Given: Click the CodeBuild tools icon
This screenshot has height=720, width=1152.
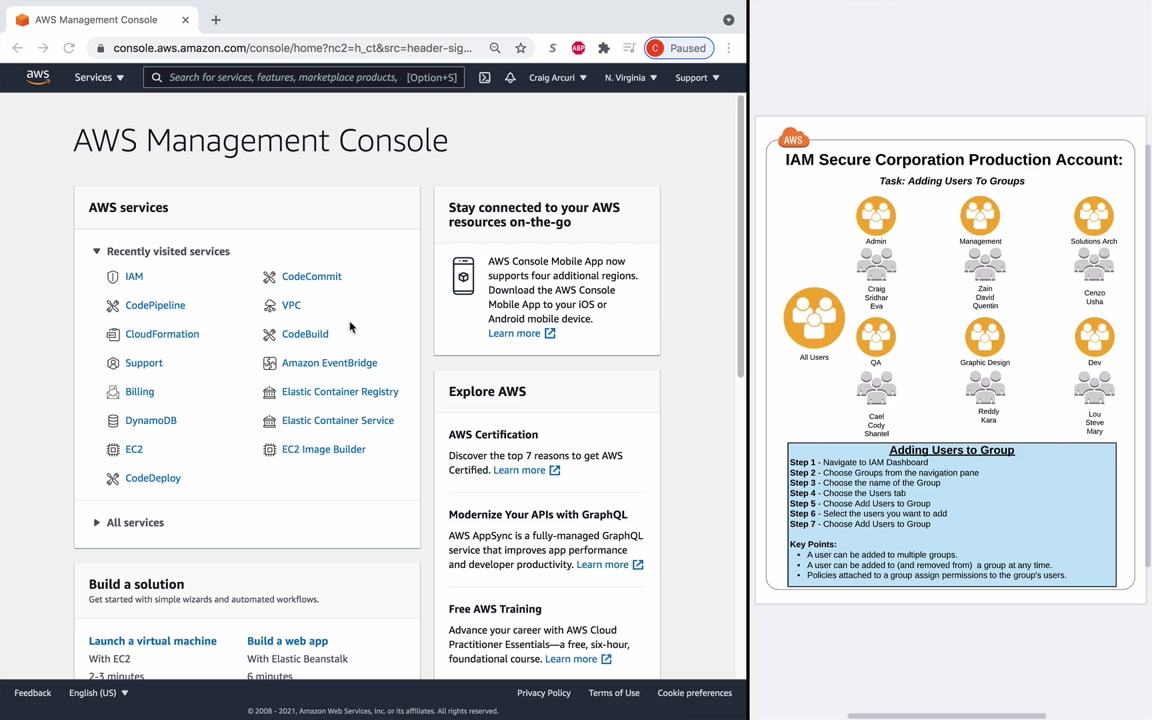Looking at the screenshot, I should pyautogui.click(x=270, y=334).
